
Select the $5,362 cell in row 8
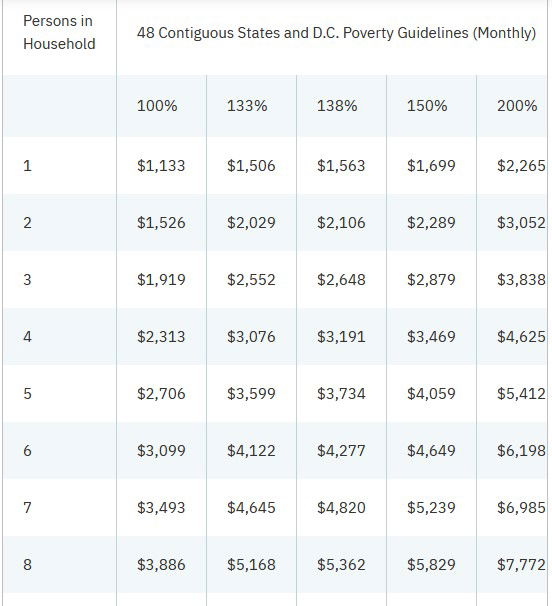341,564
